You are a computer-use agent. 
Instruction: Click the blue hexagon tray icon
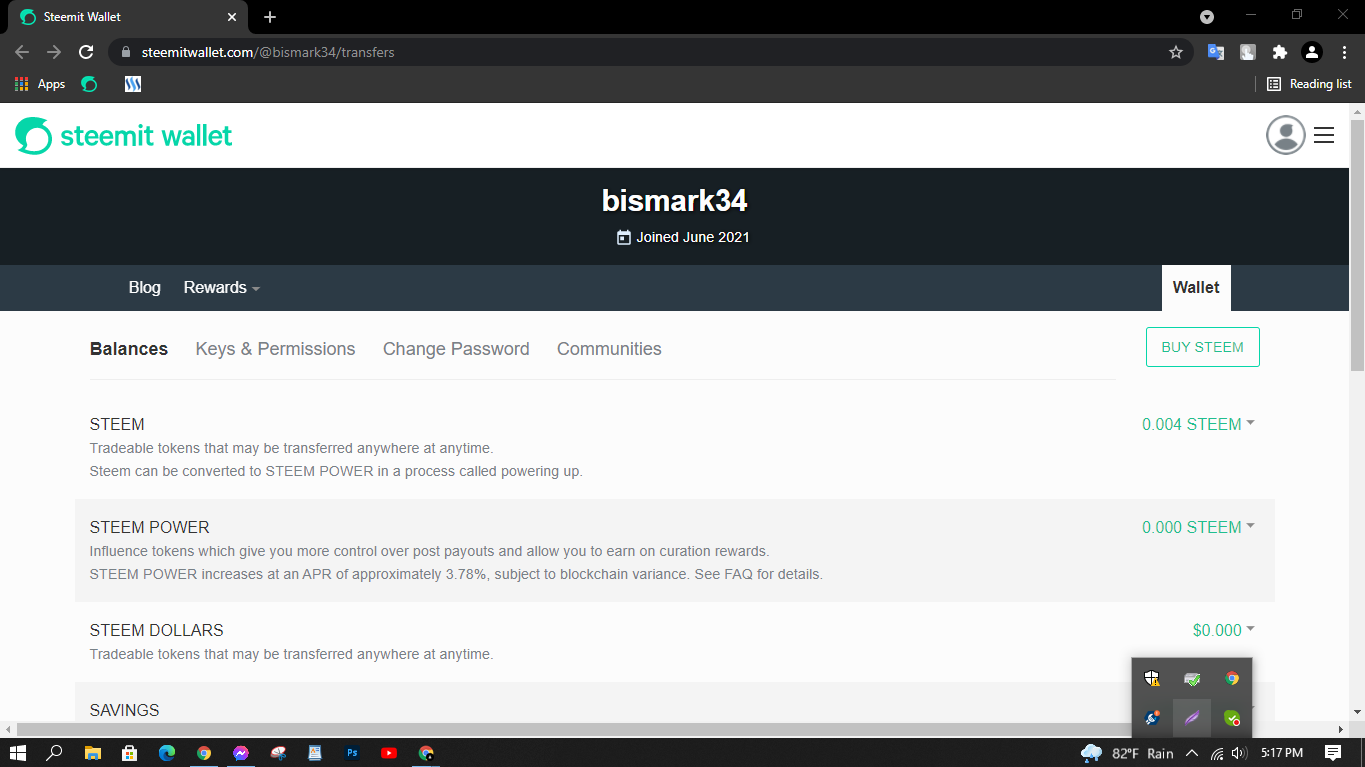[1152, 718]
